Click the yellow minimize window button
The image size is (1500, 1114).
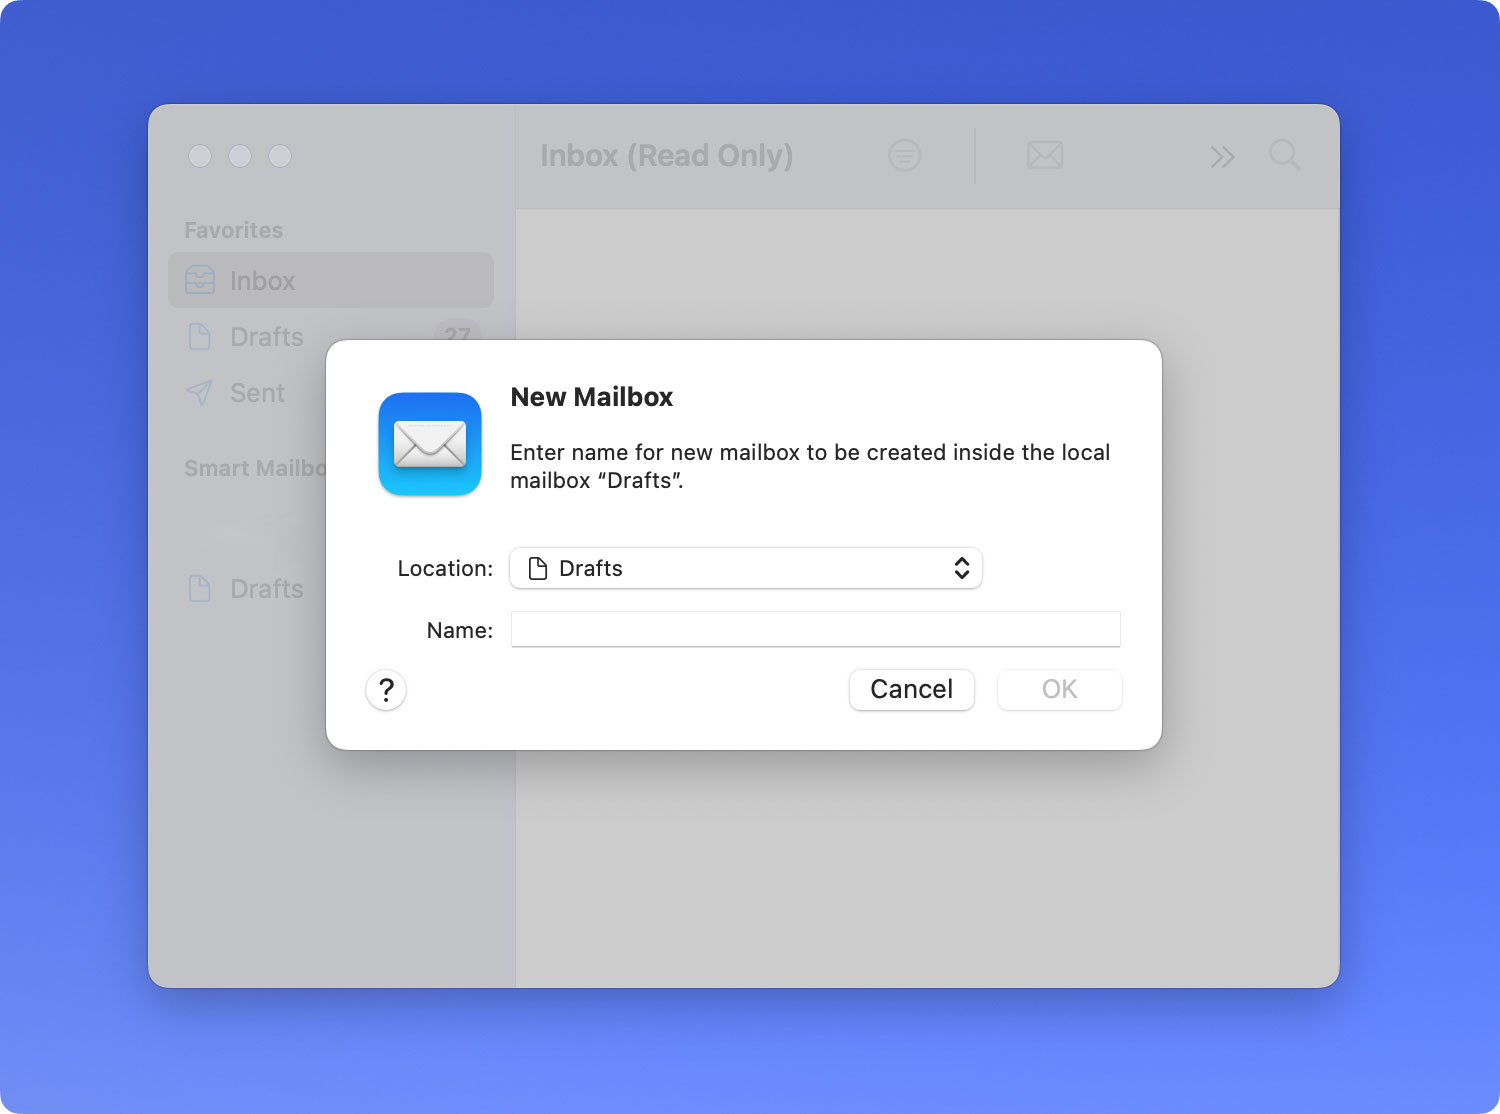(x=240, y=156)
